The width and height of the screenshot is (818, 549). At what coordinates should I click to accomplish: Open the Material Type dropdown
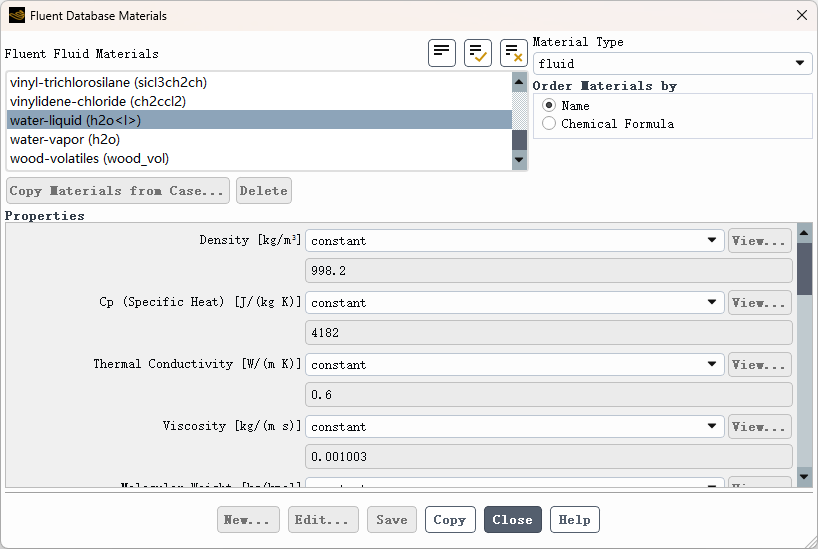(672, 64)
